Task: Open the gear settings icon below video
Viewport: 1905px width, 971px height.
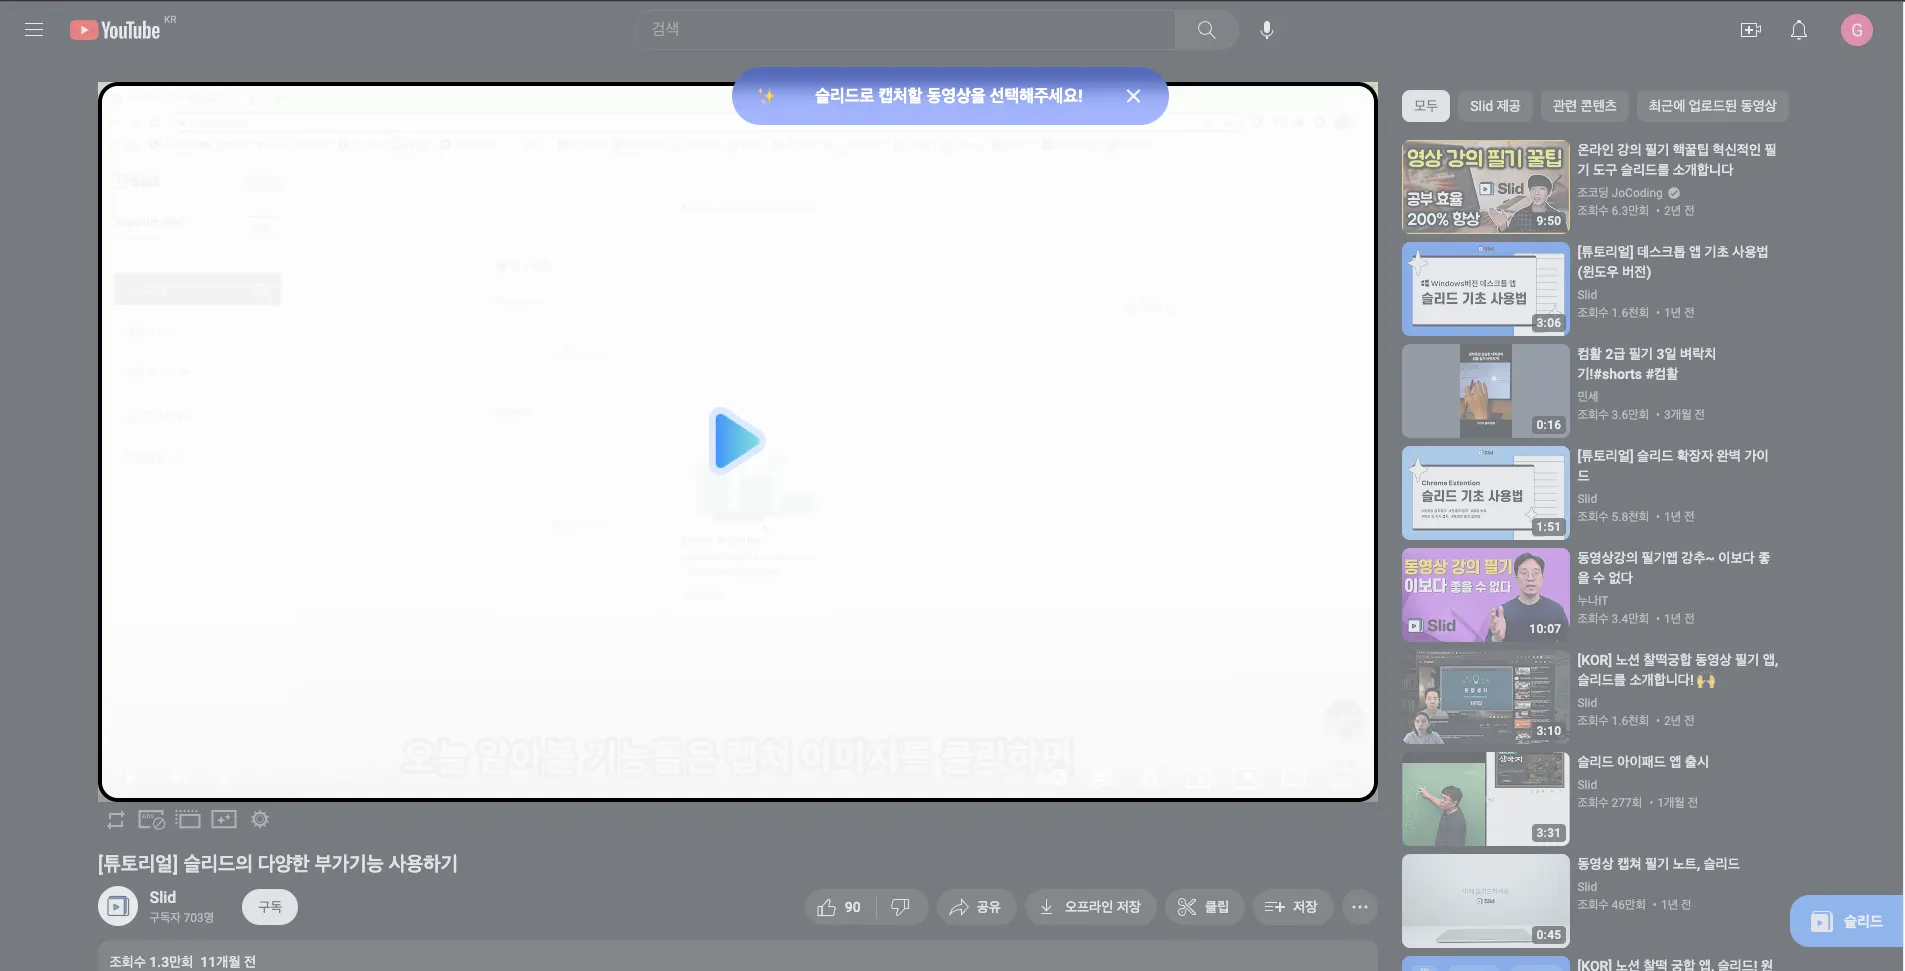Action: tap(260, 820)
